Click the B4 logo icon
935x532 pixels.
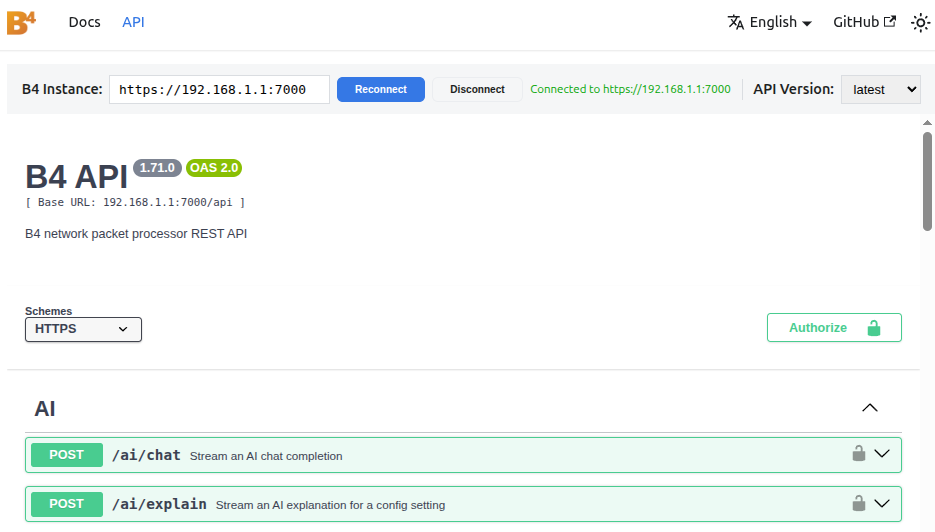click(21, 23)
